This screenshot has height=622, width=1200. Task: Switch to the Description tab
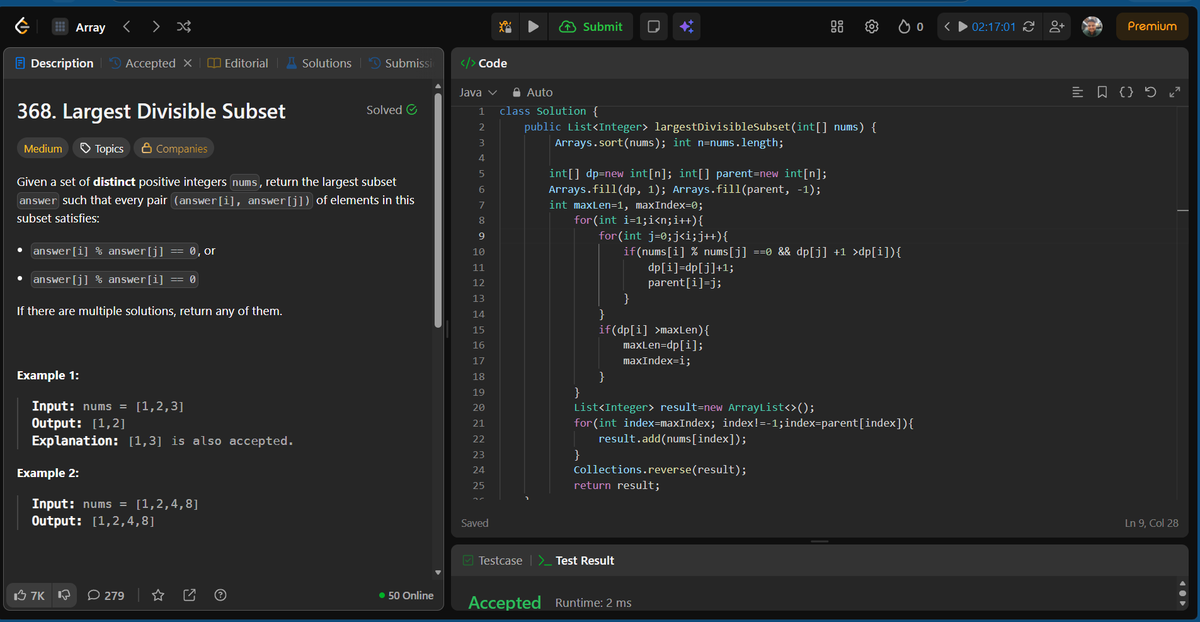pyautogui.click(x=55, y=63)
